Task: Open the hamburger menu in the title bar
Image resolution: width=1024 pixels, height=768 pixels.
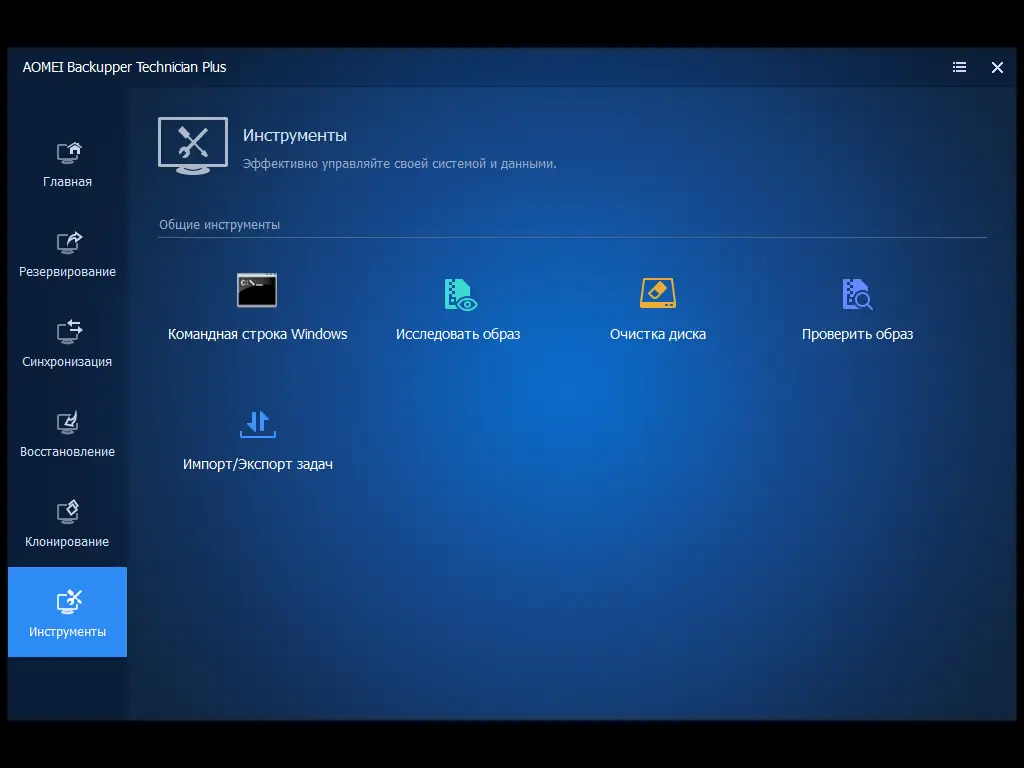Action: [x=959, y=67]
